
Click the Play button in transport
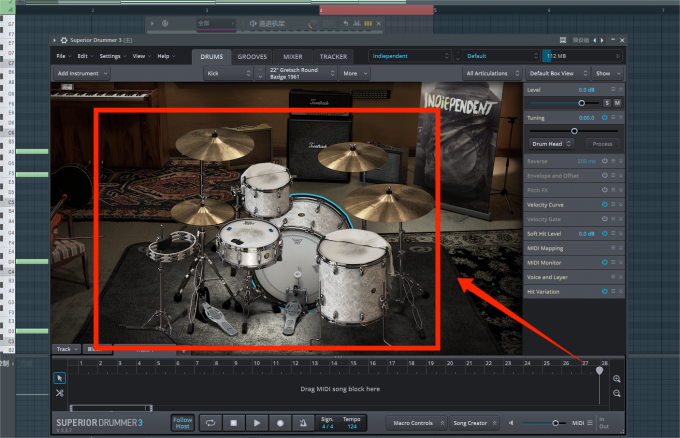[257, 423]
